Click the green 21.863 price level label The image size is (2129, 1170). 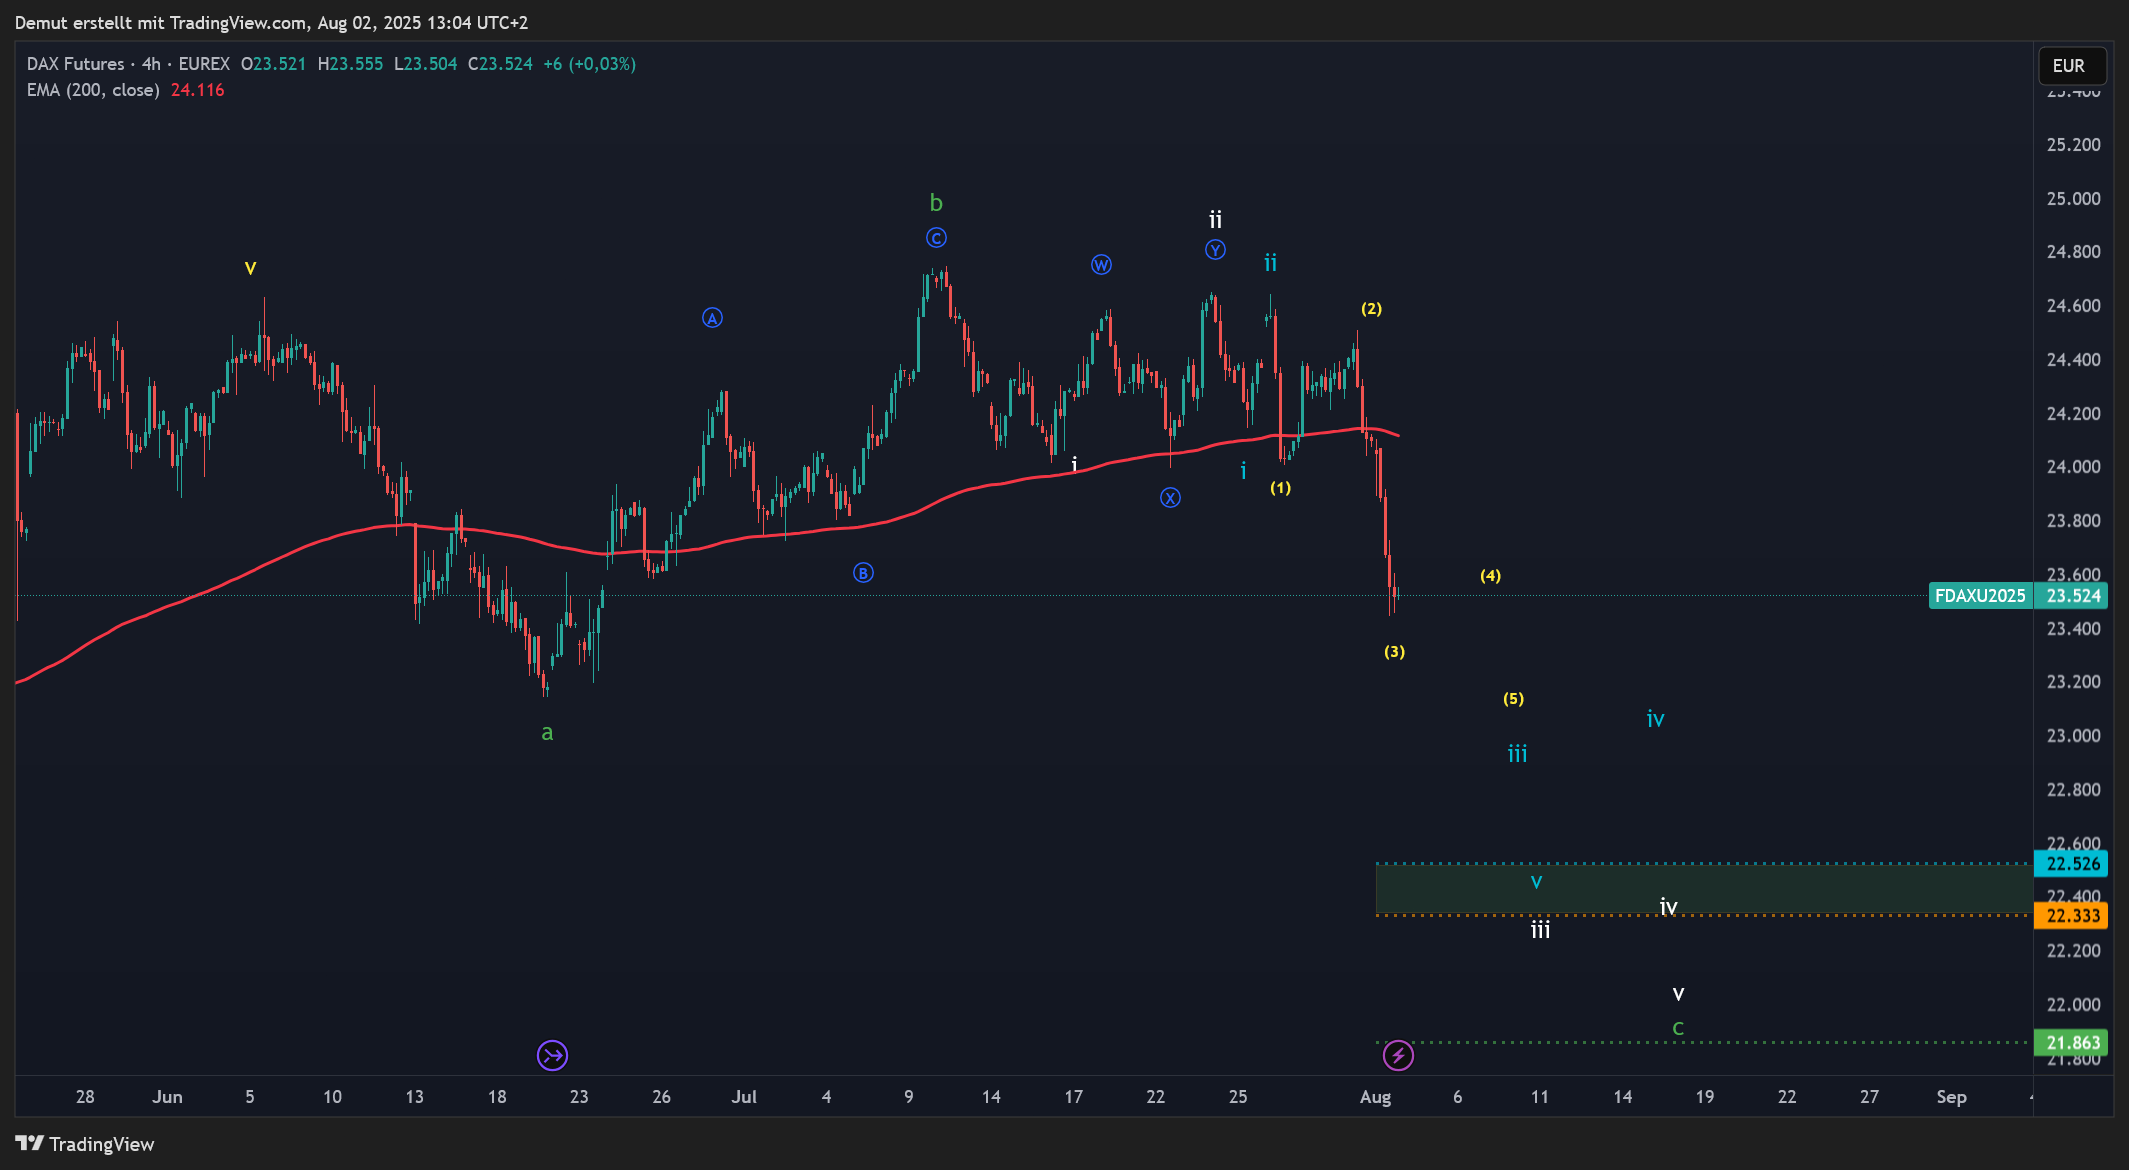pyautogui.click(x=2072, y=1043)
